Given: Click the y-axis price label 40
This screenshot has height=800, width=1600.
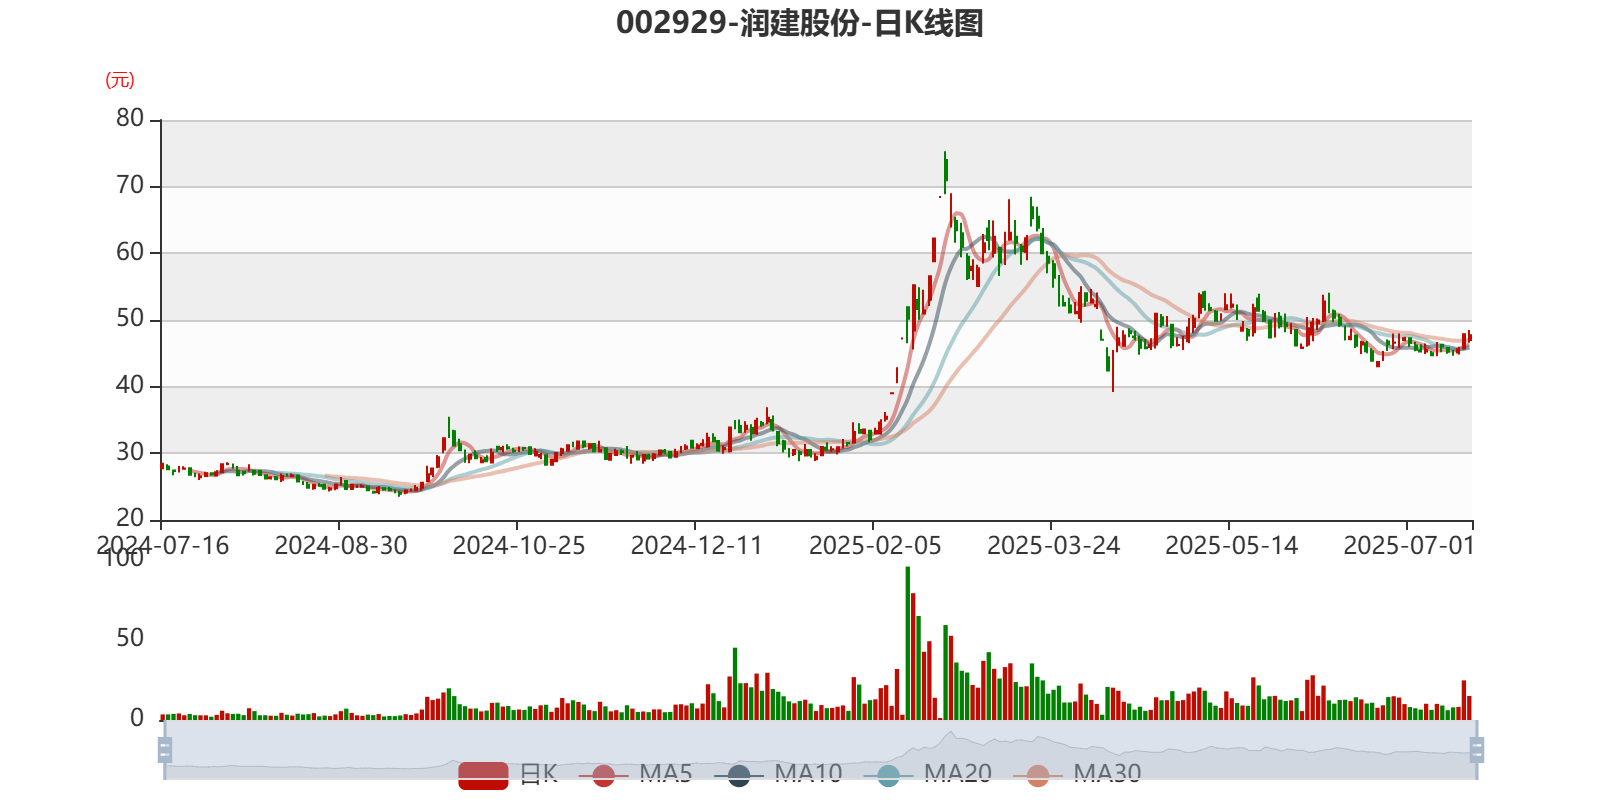Looking at the screenshot, I should pyautogui.click(x=130, y=385).
